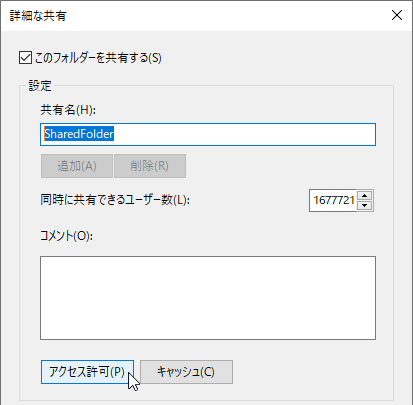The height and width of the screenshot is (405, 413).
Task: Click empty area right of SharedFolder text
Action: click(245, 134)
